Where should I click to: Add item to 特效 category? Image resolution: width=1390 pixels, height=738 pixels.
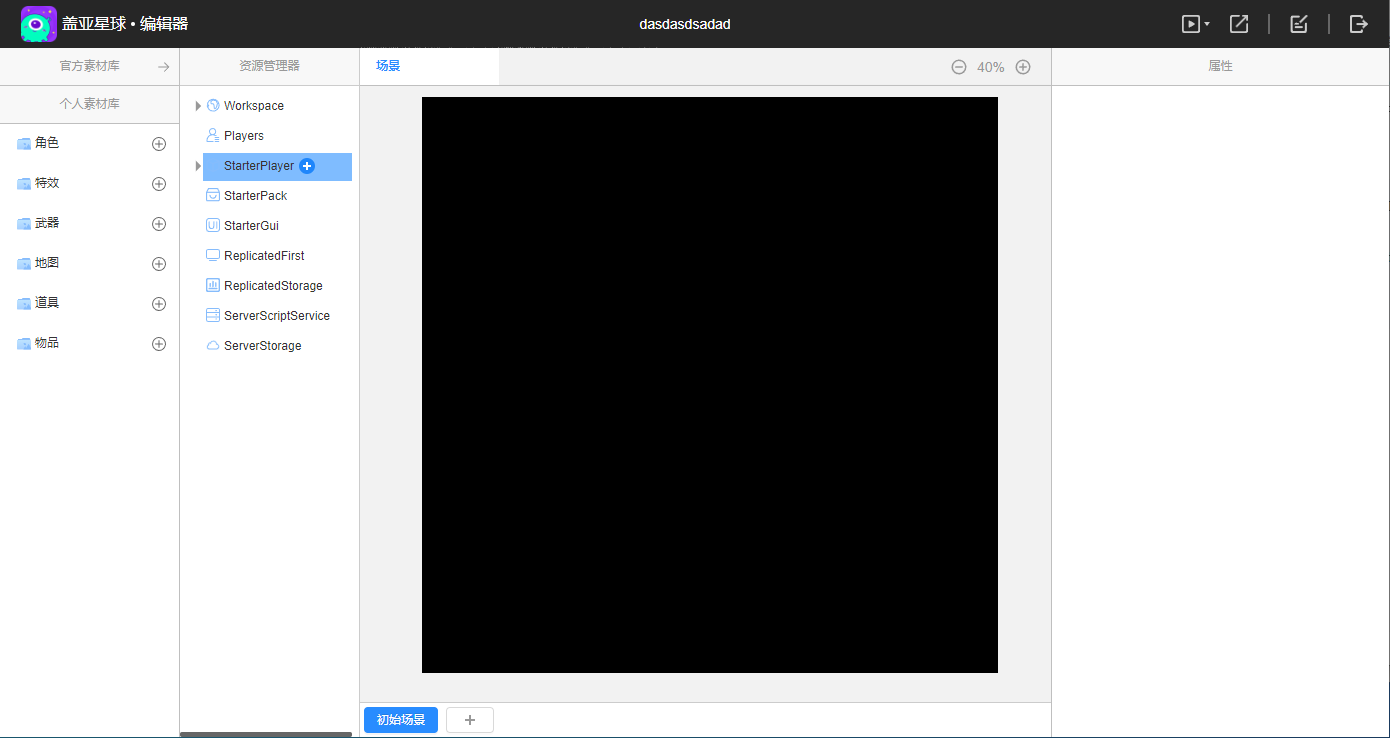[x=158, y=184]
